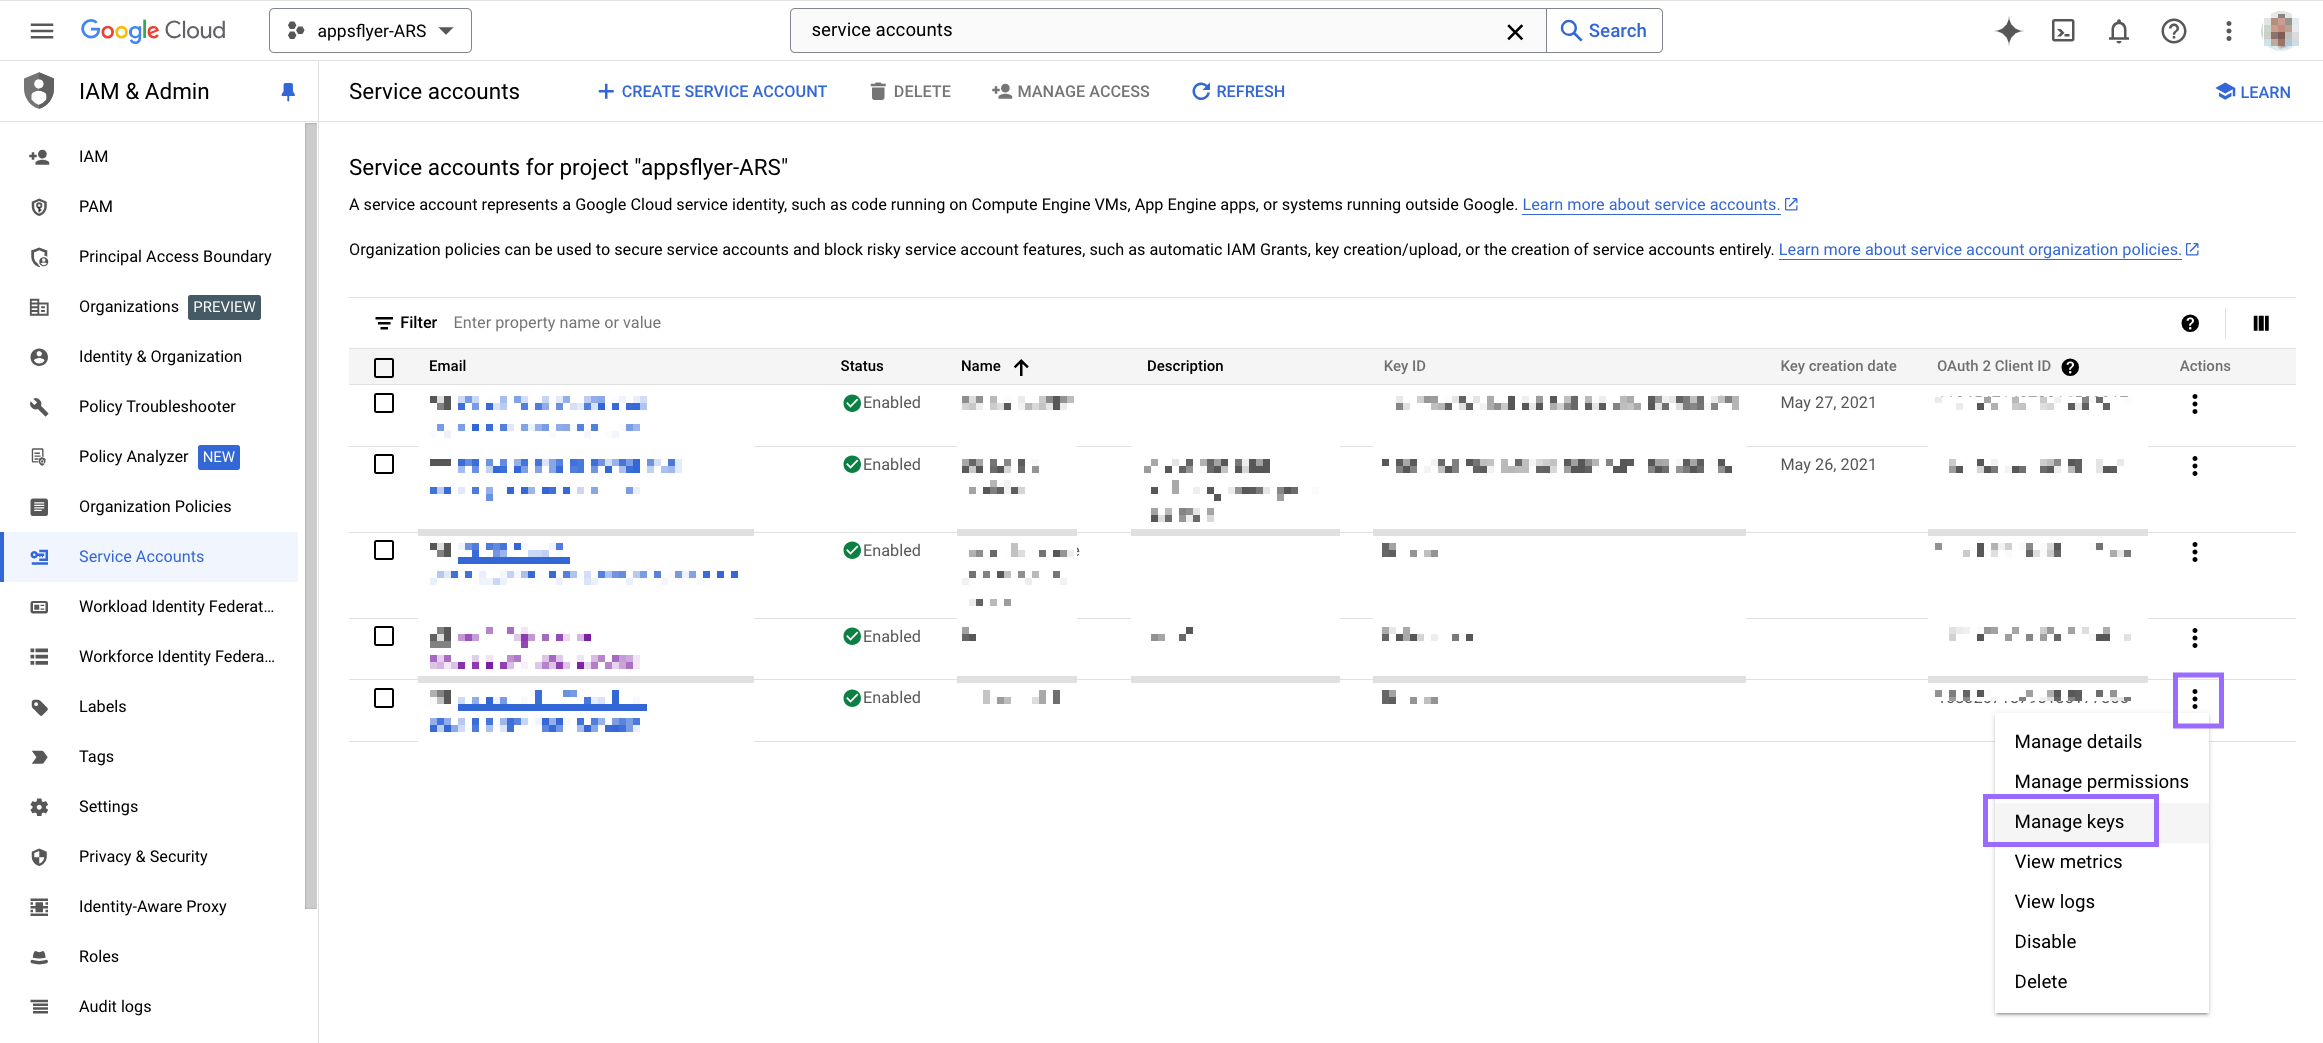Choose Manage keys from the context menu
Image resolution: width=2323 pixels, height=1043 pixels.
click(2069, 821)
